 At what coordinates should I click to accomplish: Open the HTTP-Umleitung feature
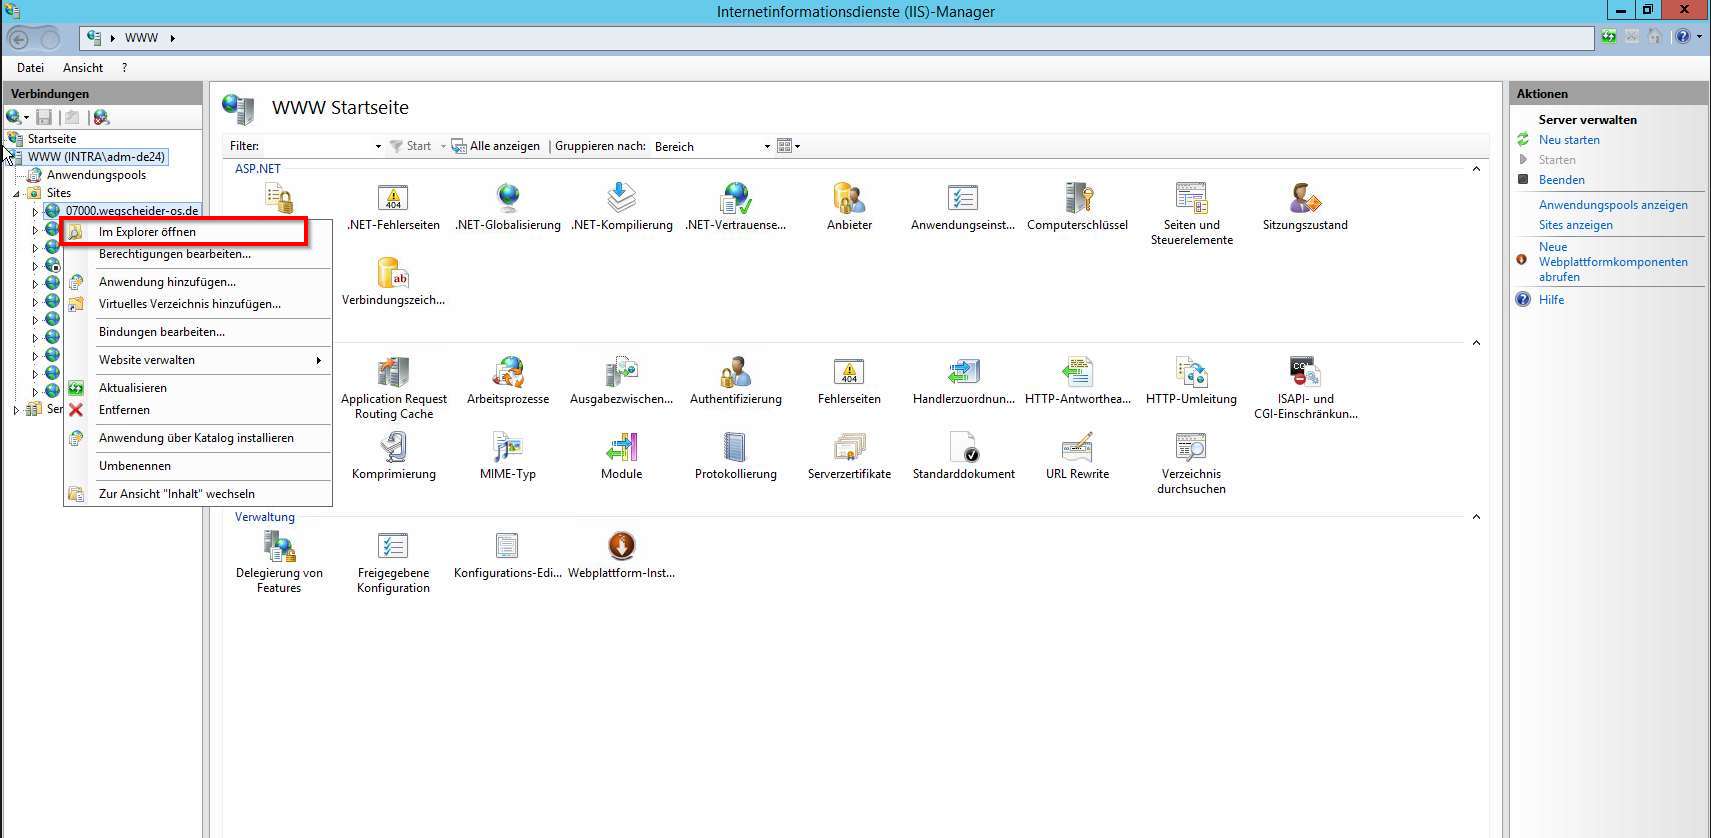pos(1191,381)
